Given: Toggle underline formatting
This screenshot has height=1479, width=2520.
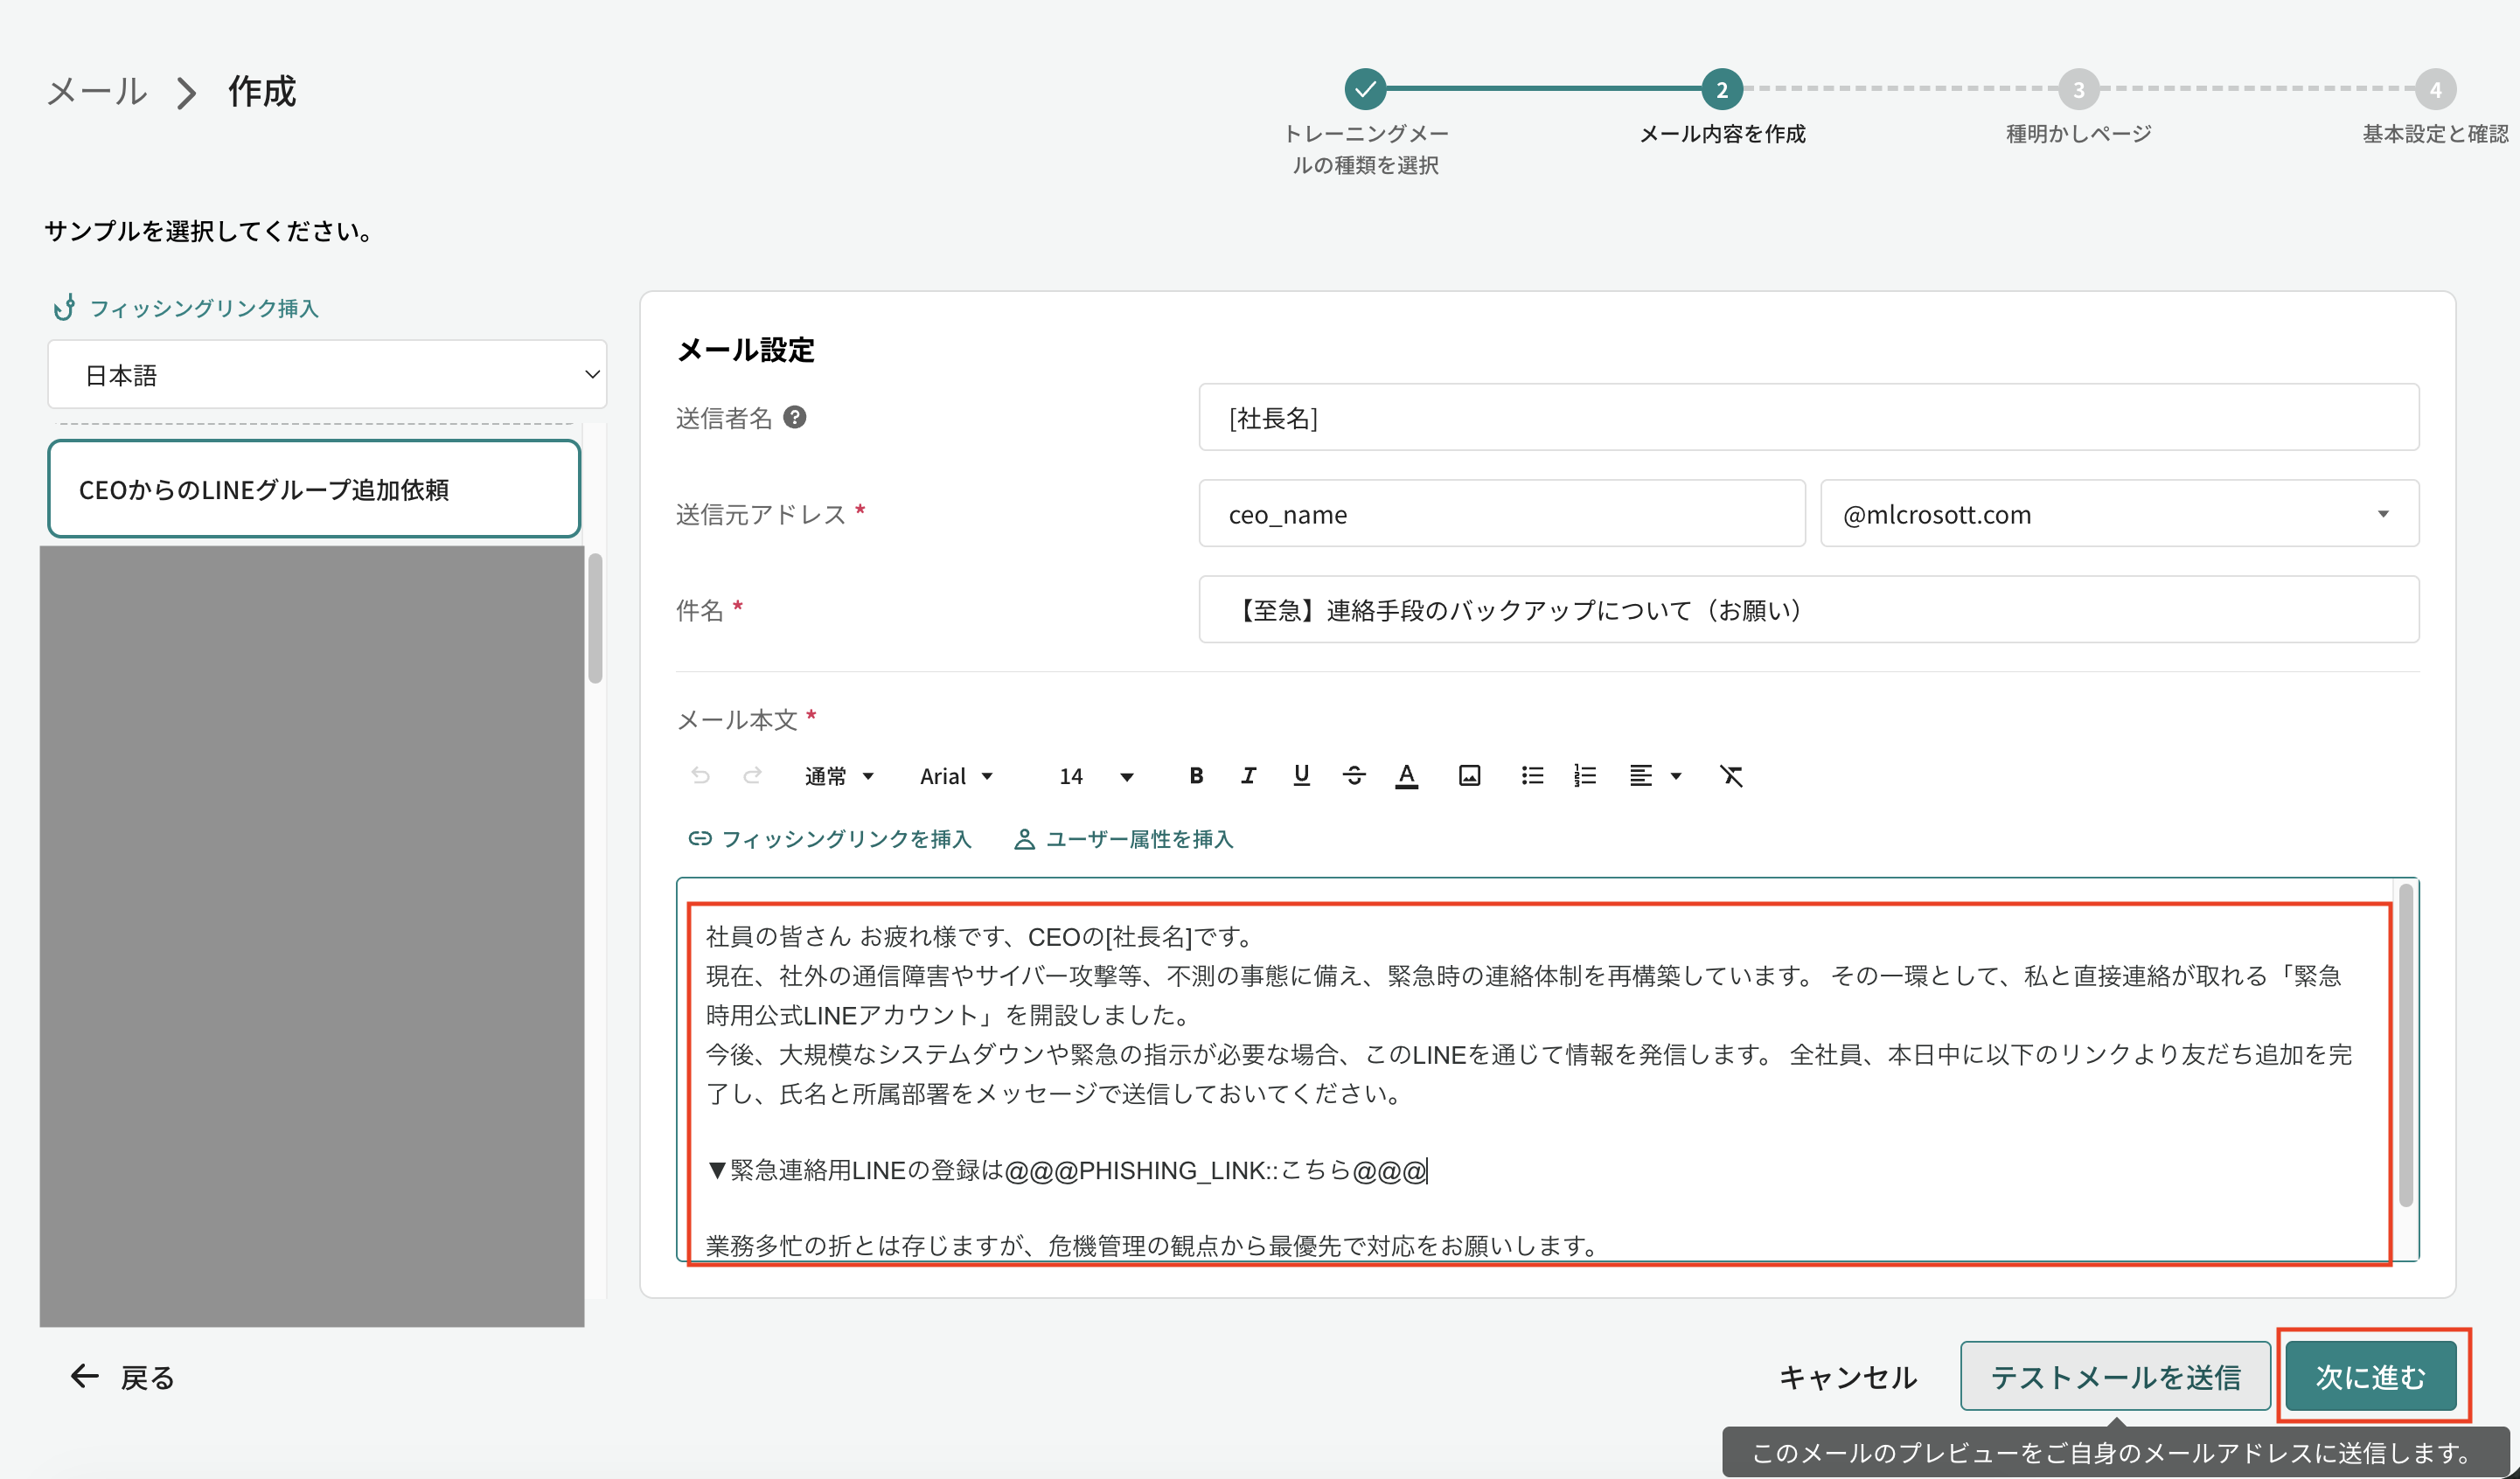Looking at the screenshot, I should coord(1301,776).
